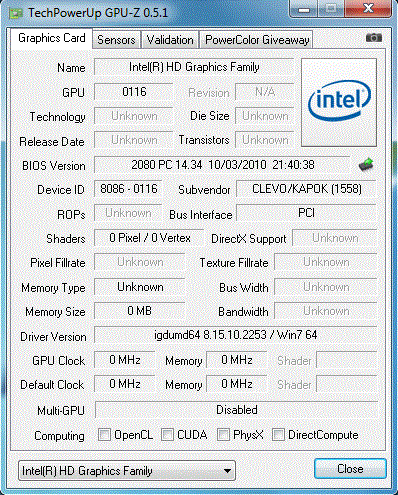Click the Device ID field 8086 - 0116
The height and width of the screenshot is (495, 398).
[128, 189]
